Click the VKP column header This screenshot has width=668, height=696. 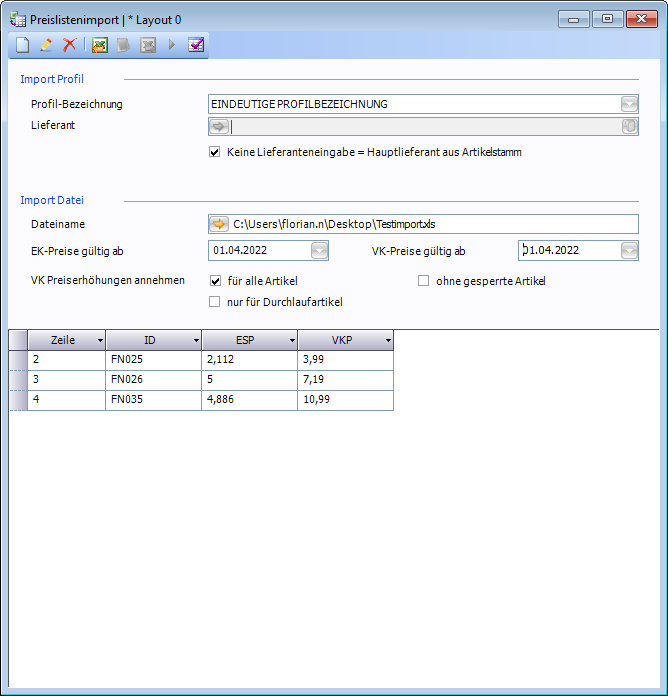point(340,341)
